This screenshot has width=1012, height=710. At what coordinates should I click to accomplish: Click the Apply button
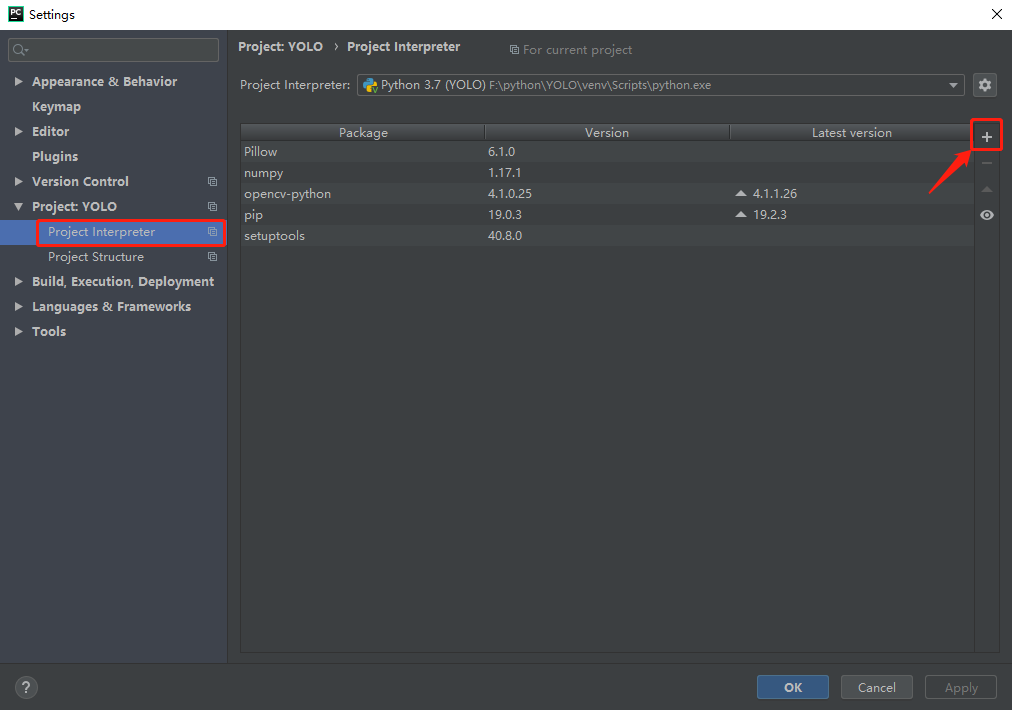(961, 687)
